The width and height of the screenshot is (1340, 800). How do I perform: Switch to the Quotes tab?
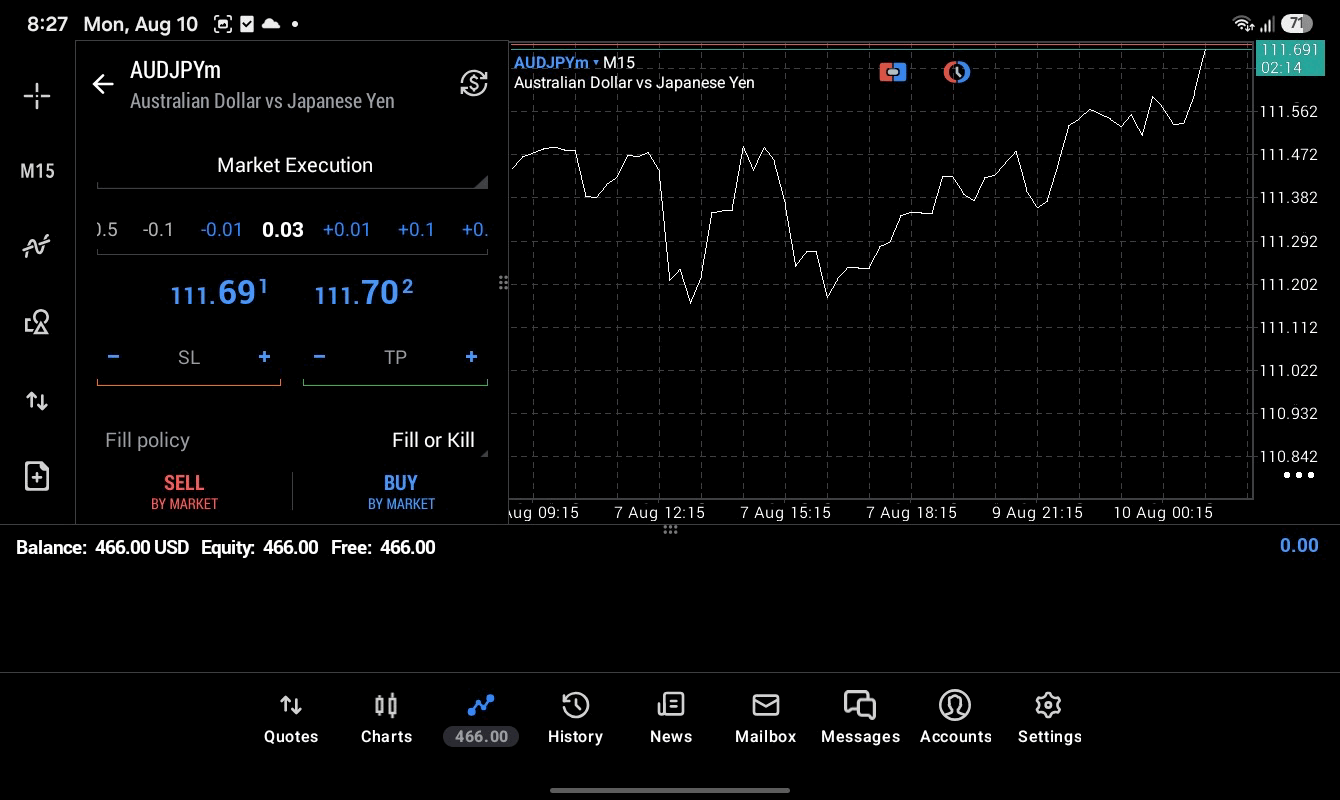click(291, 719)
